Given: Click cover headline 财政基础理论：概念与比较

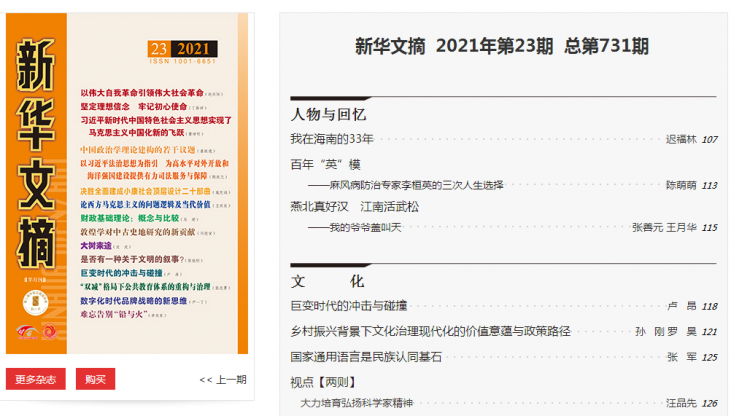Looking at the screenshot, I should tap(130, 219).
